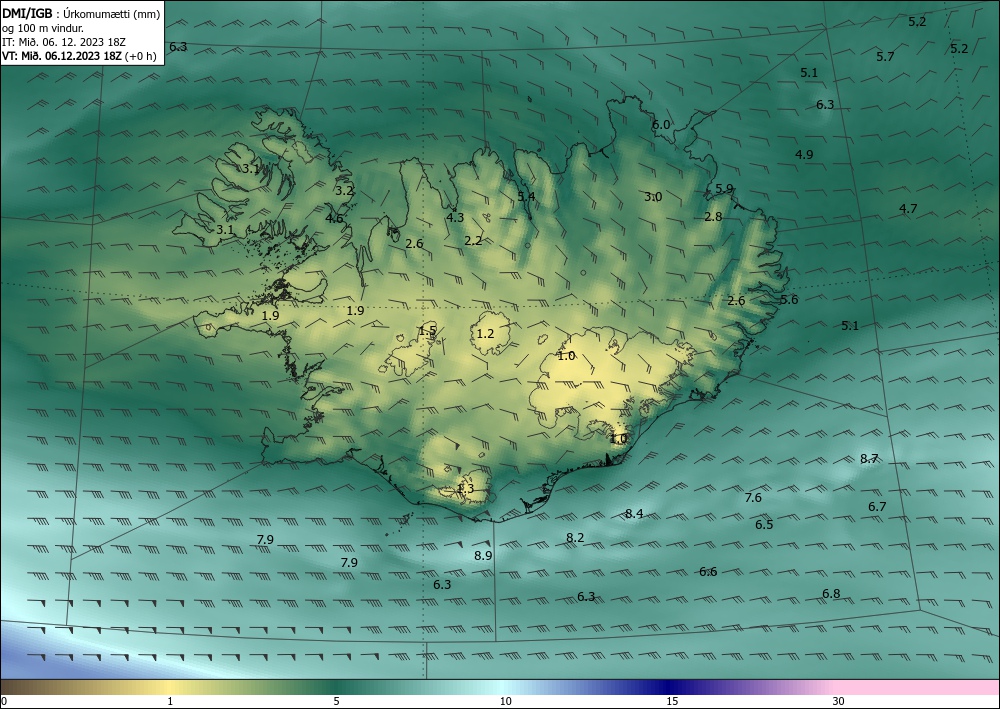1000x709 pixels.
Task: Click the 5.6 value label
Action: pos(789,300)
